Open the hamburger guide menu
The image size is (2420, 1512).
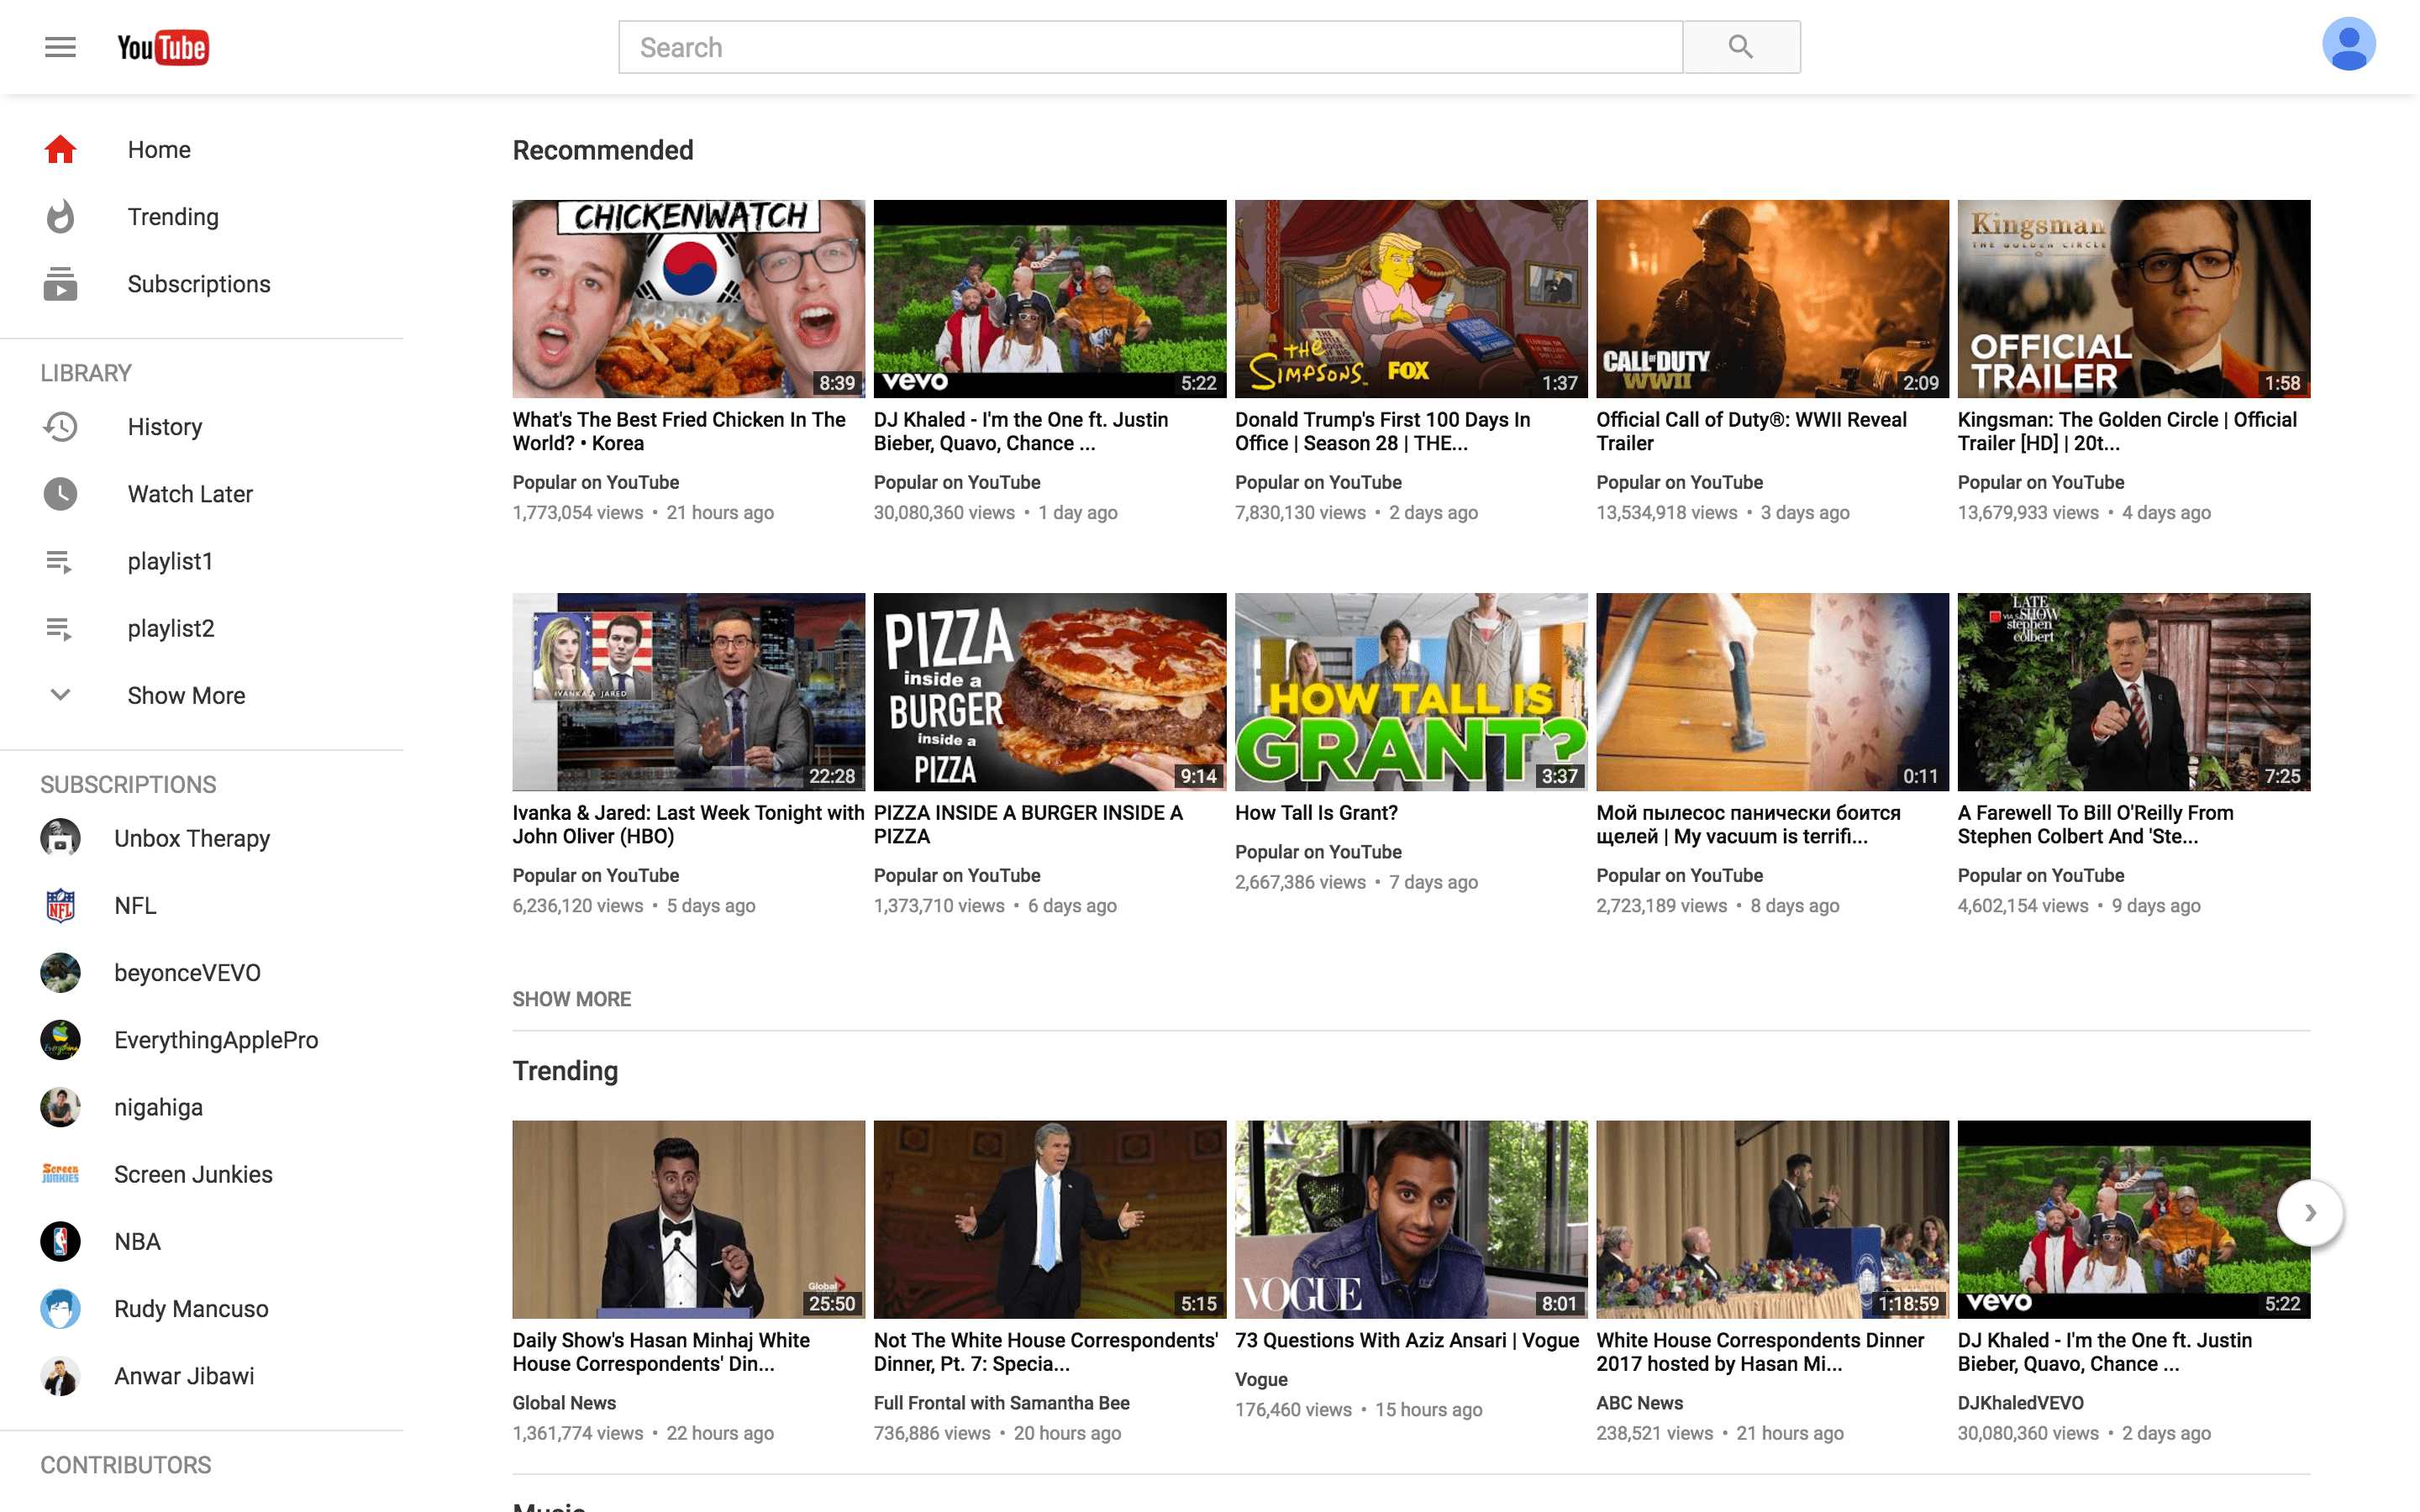[60, 47]
